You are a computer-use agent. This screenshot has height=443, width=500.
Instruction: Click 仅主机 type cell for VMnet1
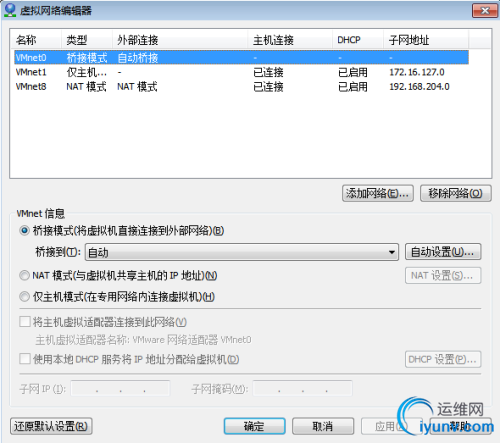tap(86, 72)
